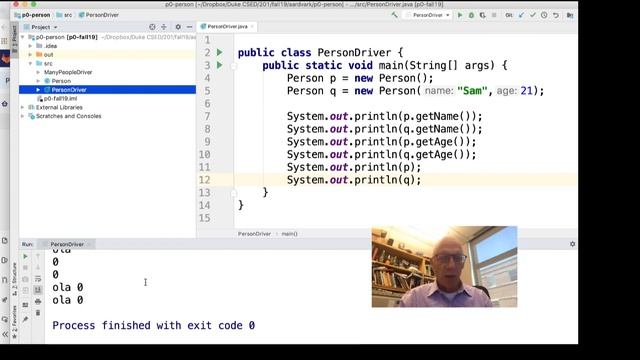
Task: Open the Project Structure icon in the toolbar
Action: point(570,15)
